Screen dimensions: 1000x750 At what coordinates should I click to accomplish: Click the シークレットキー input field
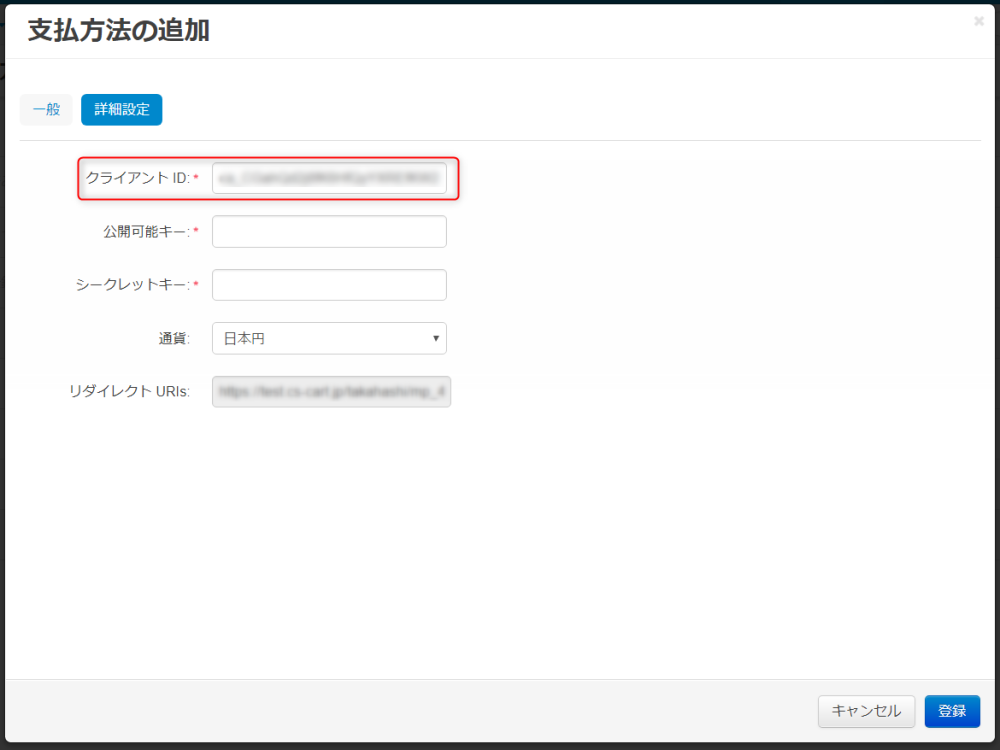329,285
